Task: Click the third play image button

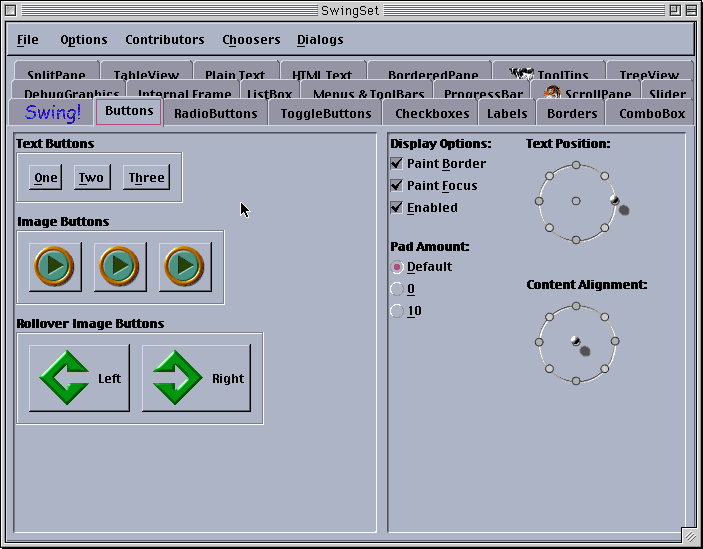Action: point(184,267)
